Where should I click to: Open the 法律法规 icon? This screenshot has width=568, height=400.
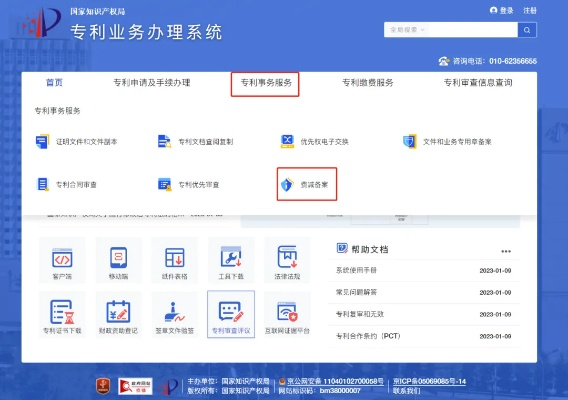[x=287, y=257]
